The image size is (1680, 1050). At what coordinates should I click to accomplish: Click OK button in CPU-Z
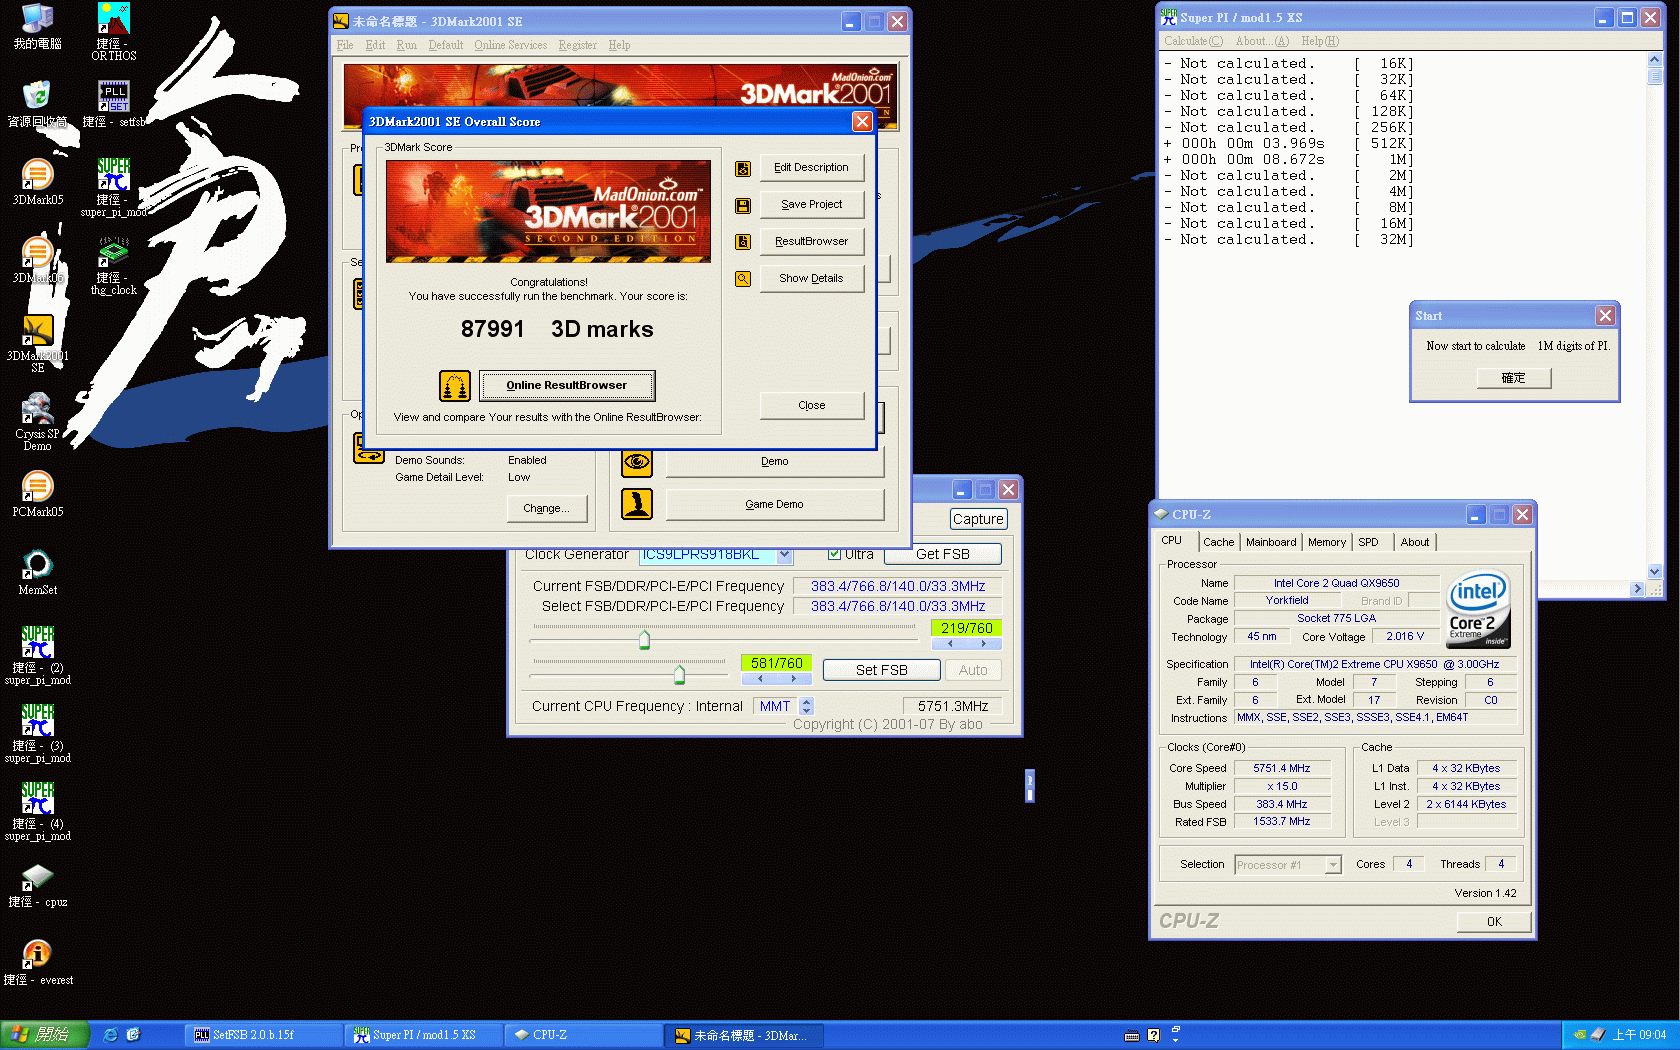[1494, 922]
